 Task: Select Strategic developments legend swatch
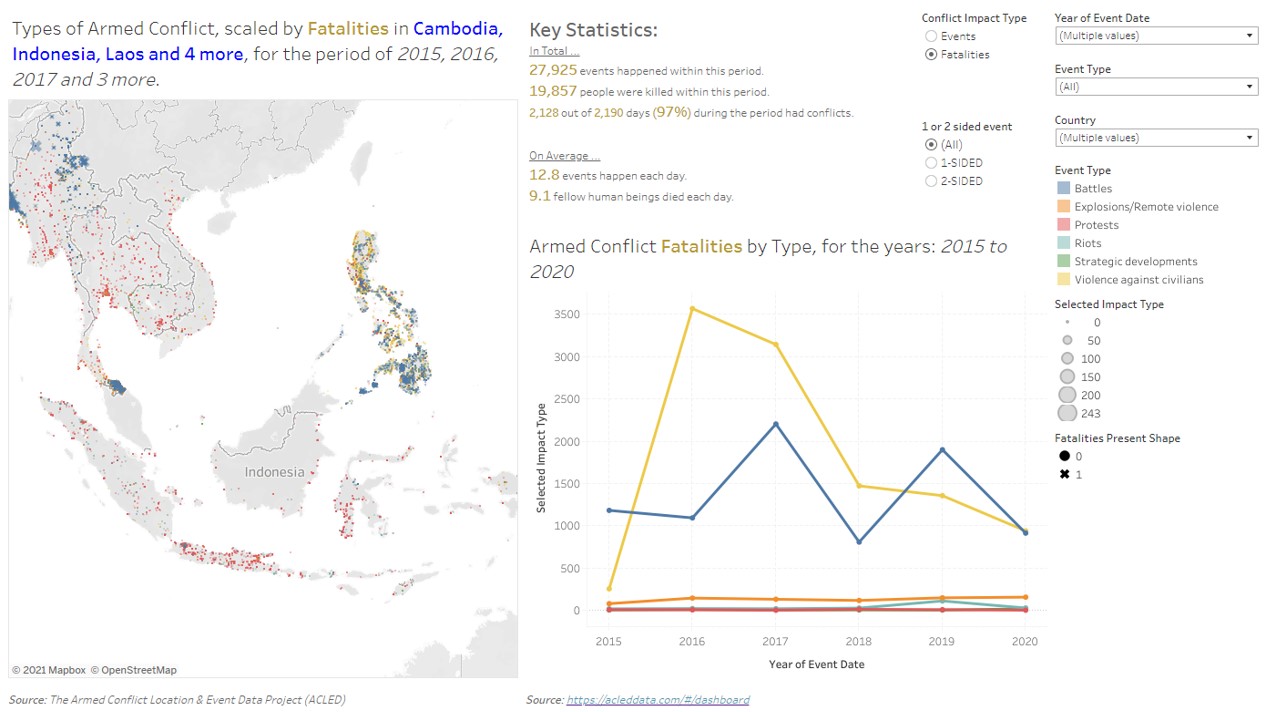tap(1063, 262)
